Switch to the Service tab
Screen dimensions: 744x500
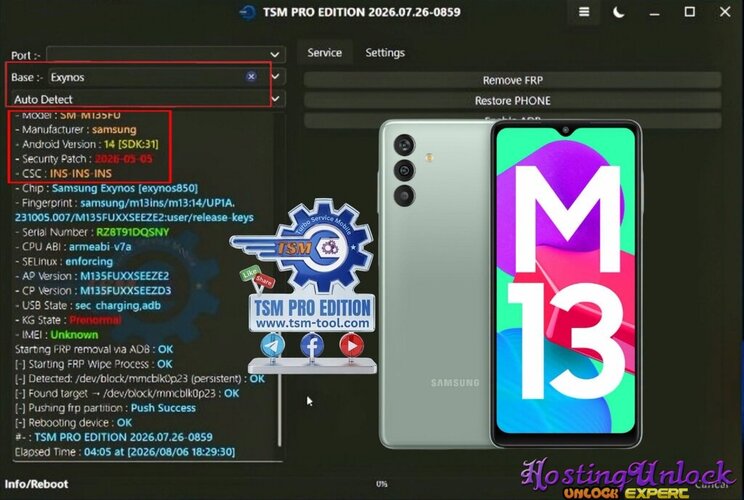pos(325,53)
